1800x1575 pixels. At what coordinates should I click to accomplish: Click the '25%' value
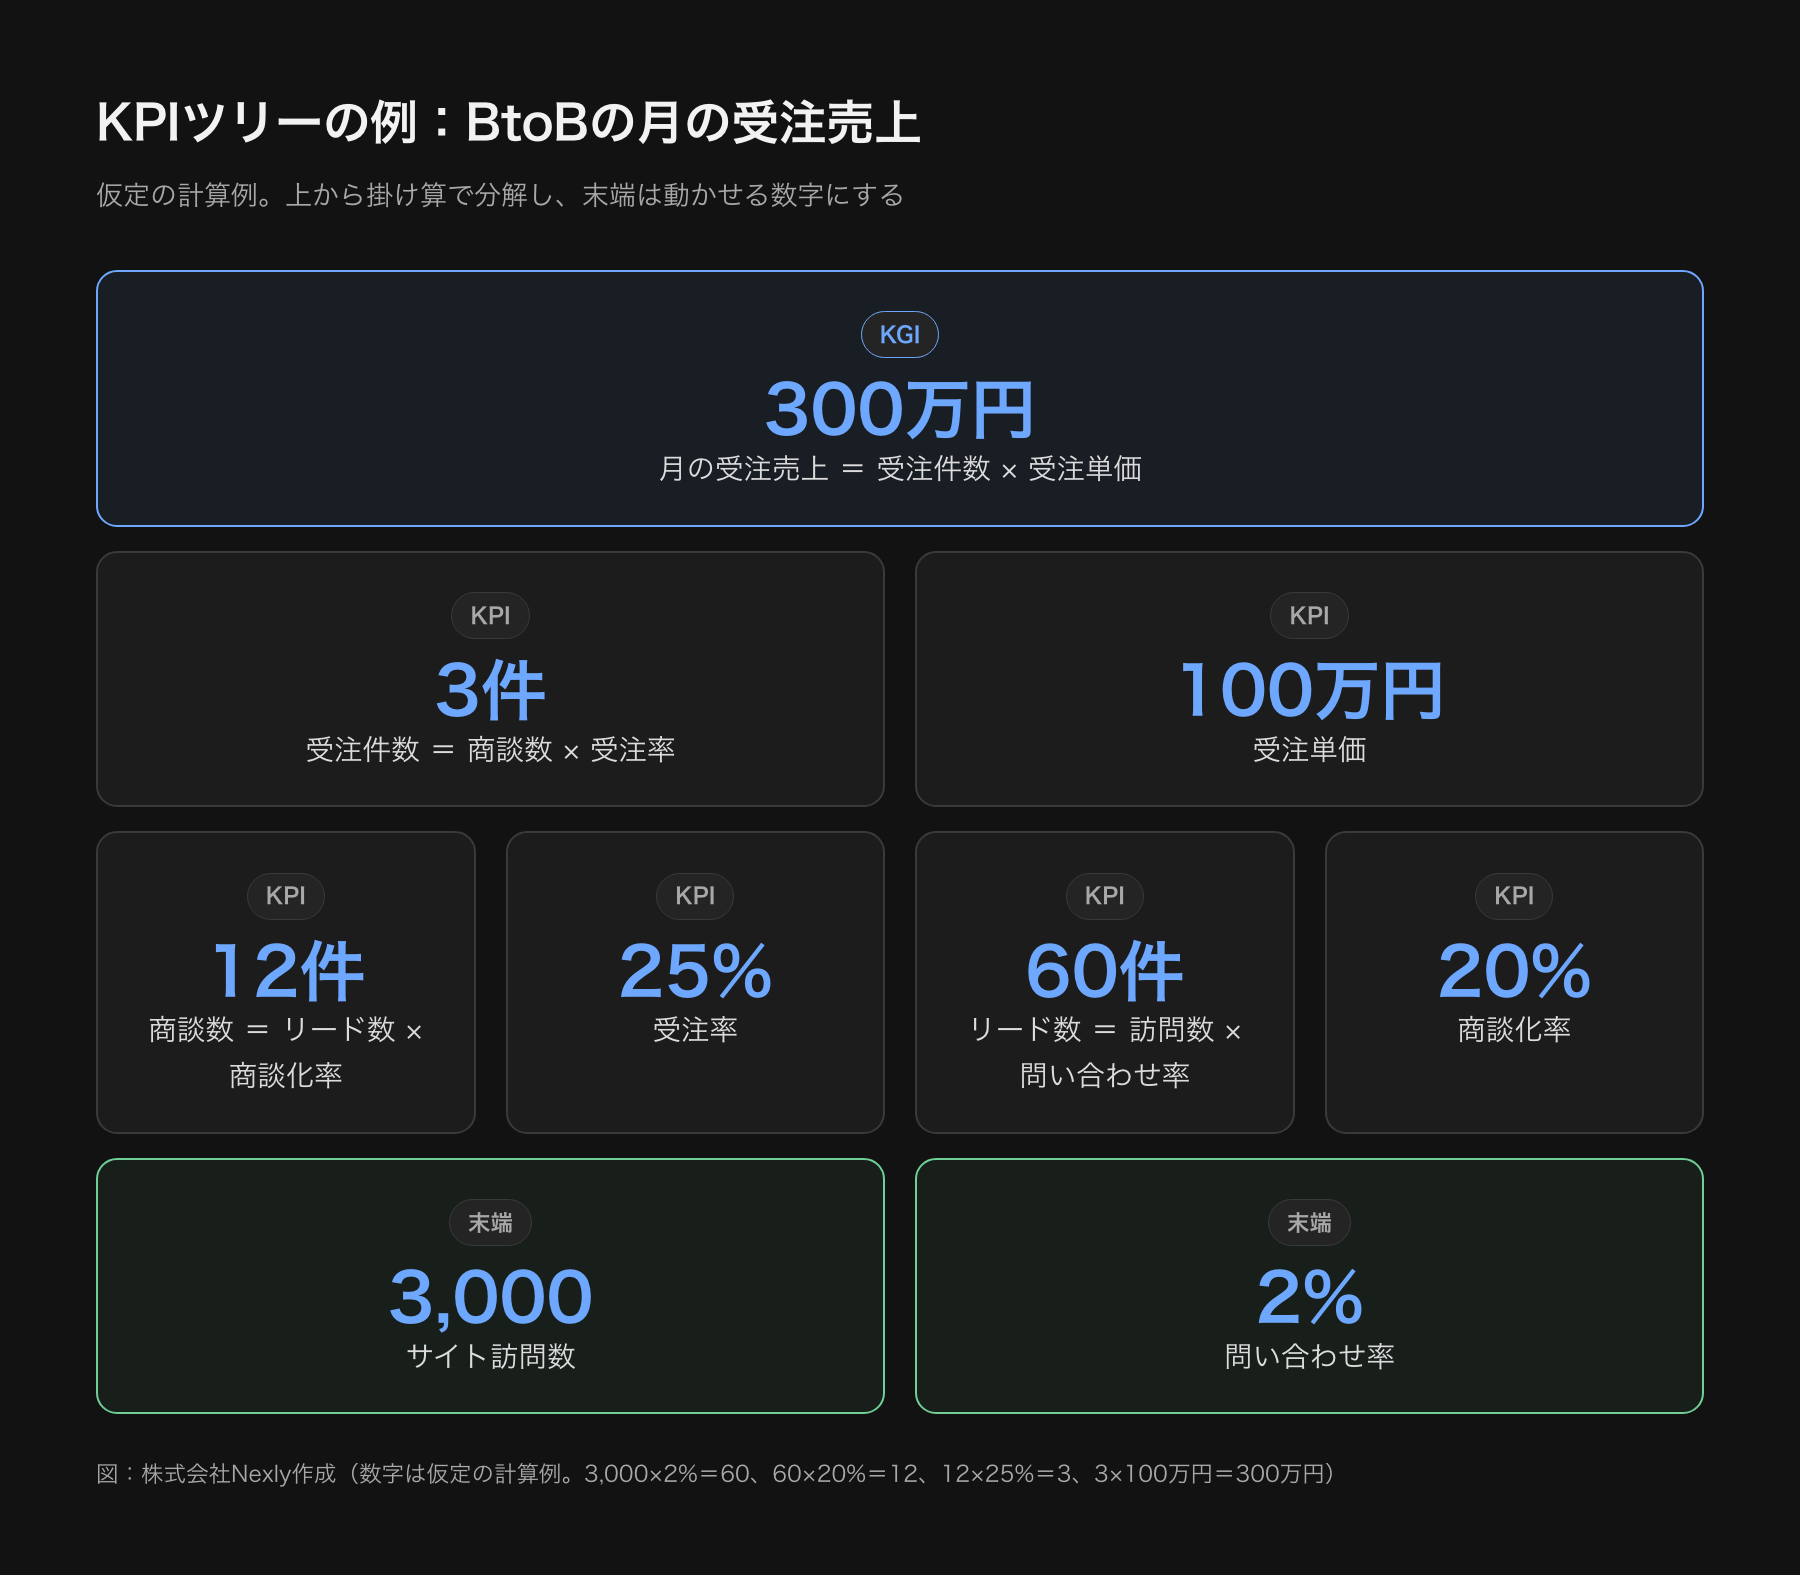695,970
